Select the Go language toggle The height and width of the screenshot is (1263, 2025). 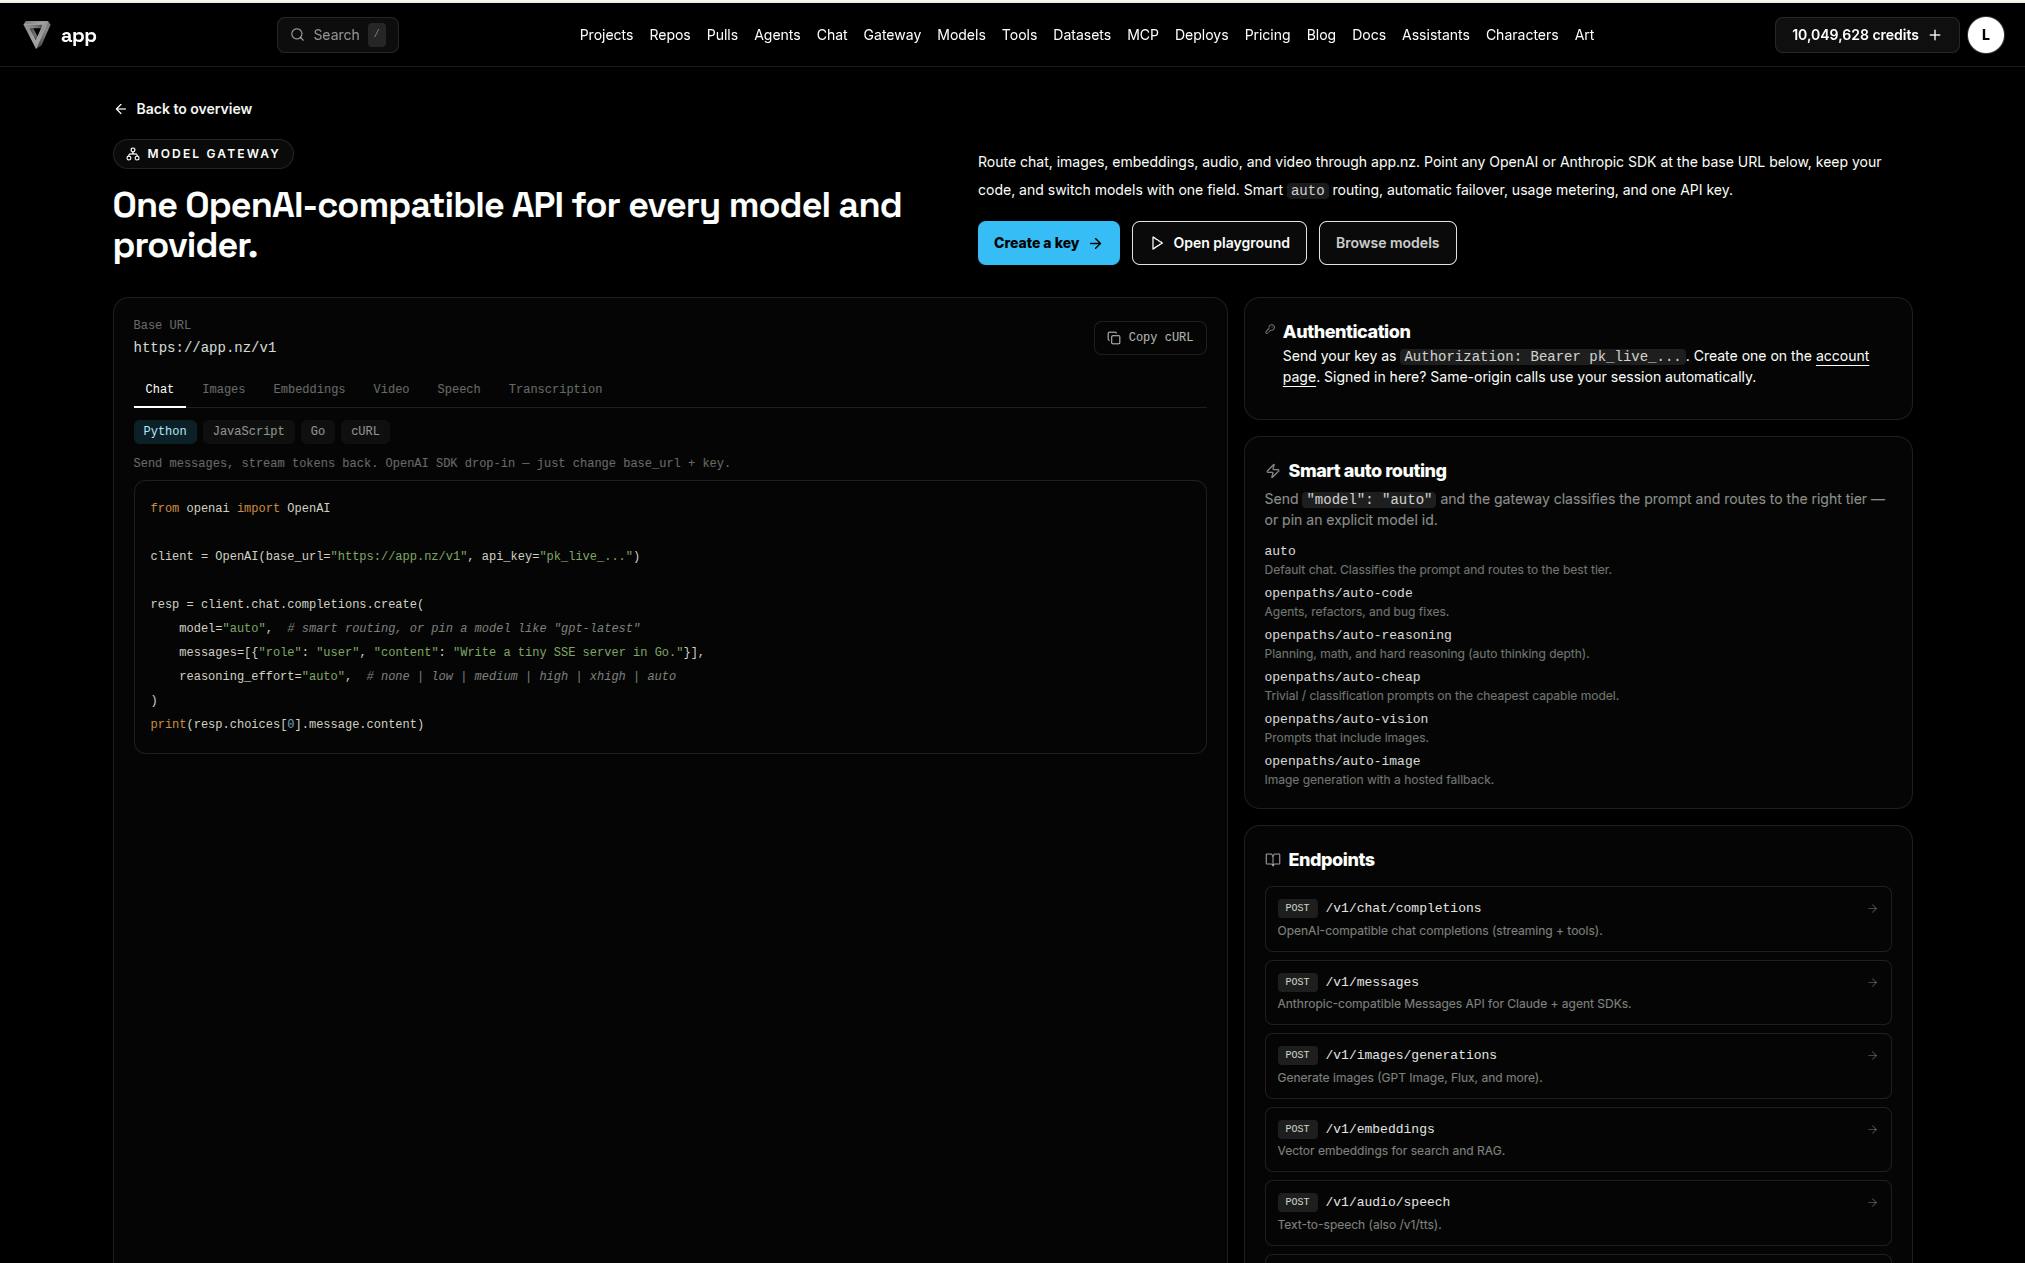317,431
